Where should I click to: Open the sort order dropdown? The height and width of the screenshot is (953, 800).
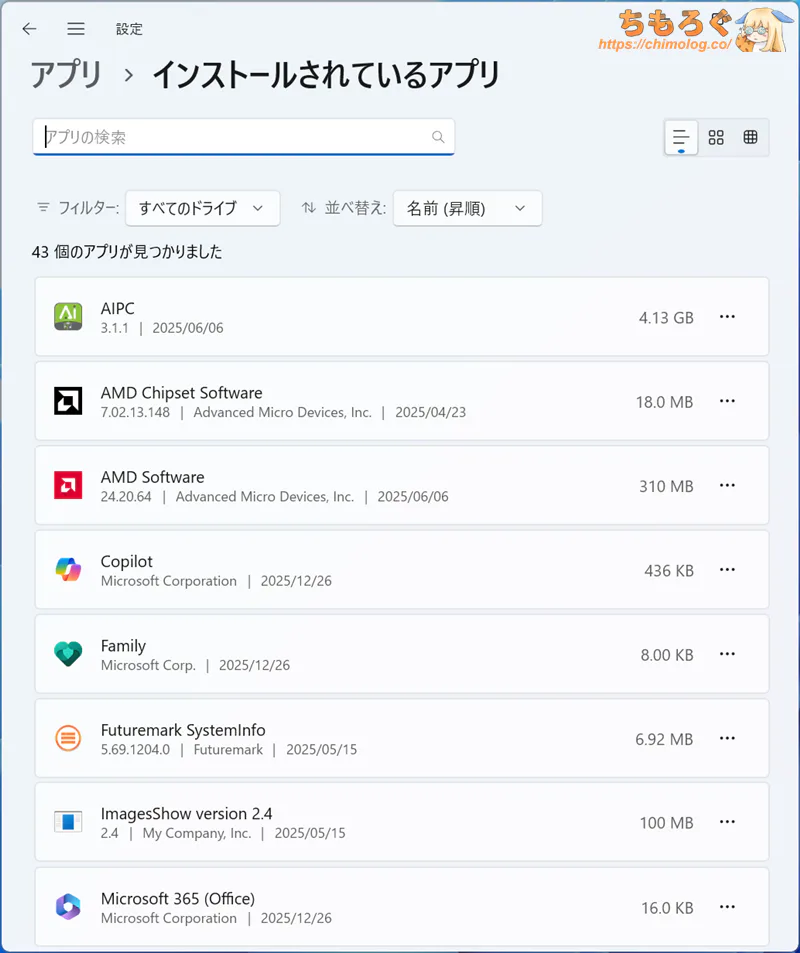pyautogui.click(x=467, y=208)
